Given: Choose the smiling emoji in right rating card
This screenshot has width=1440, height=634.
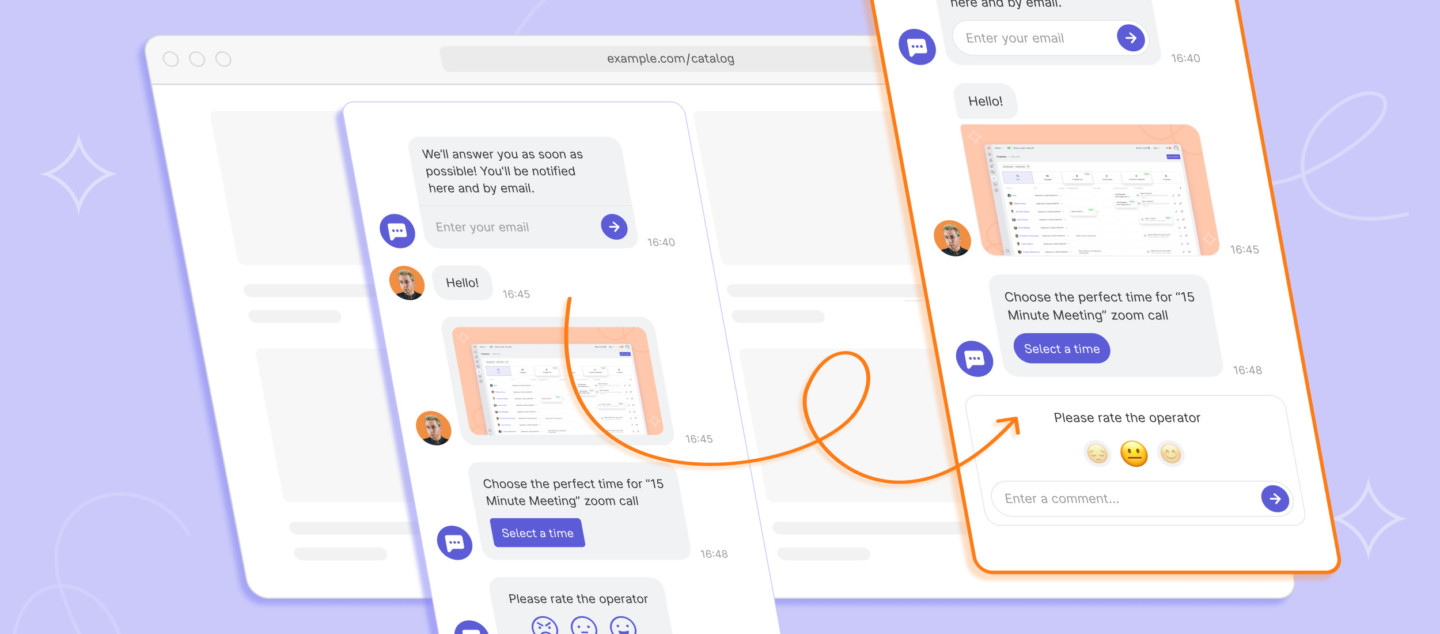Looking at the screenshot, I should pos(1171,453).
